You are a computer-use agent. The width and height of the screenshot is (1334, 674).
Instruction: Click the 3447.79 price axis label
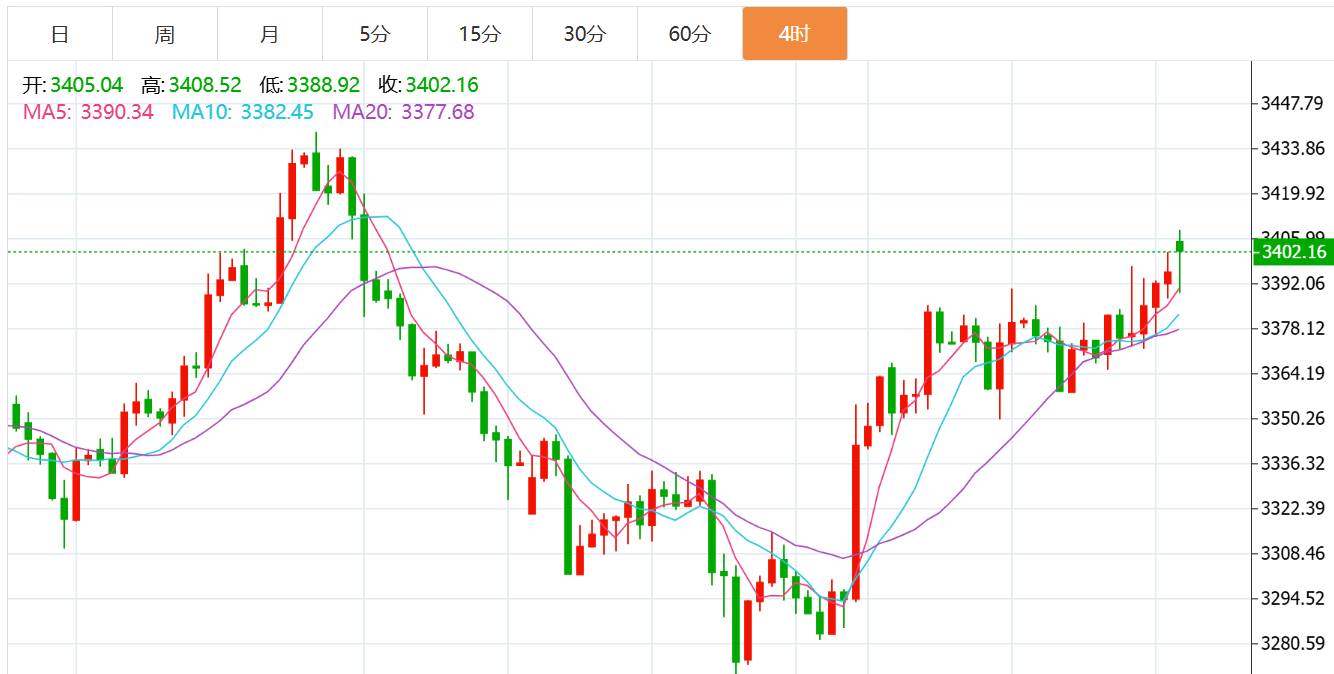click(1293, 104)
